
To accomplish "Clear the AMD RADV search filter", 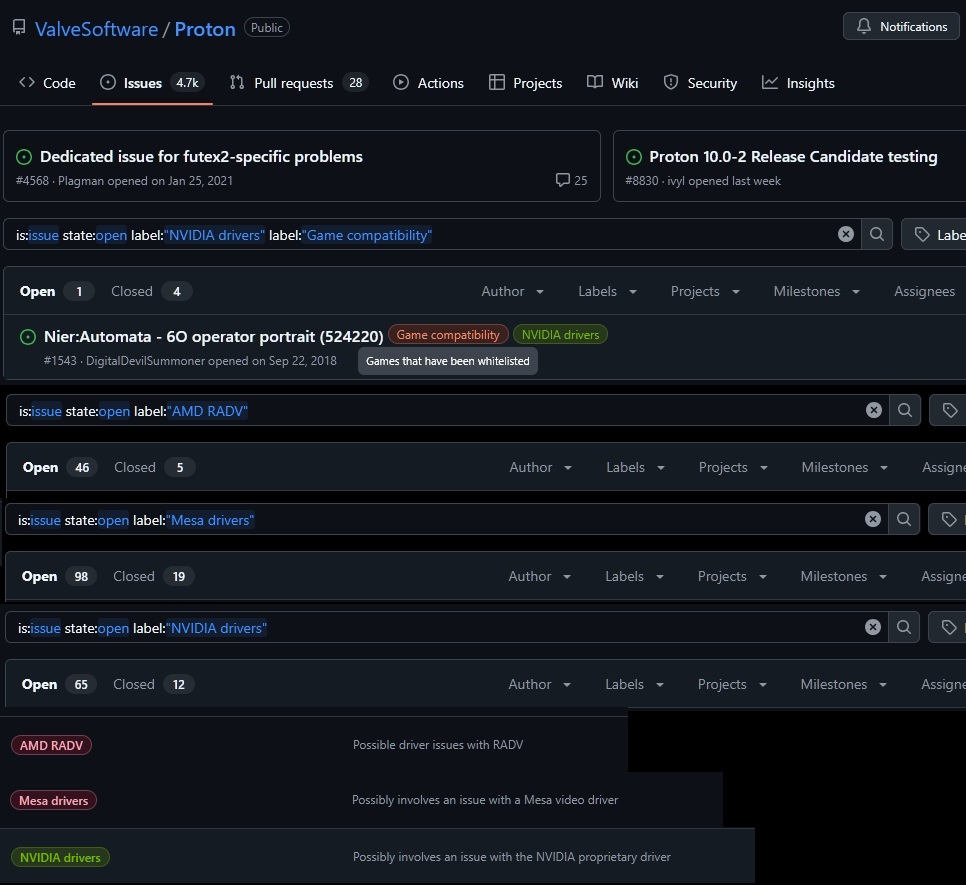I will [x=874, y=410].
